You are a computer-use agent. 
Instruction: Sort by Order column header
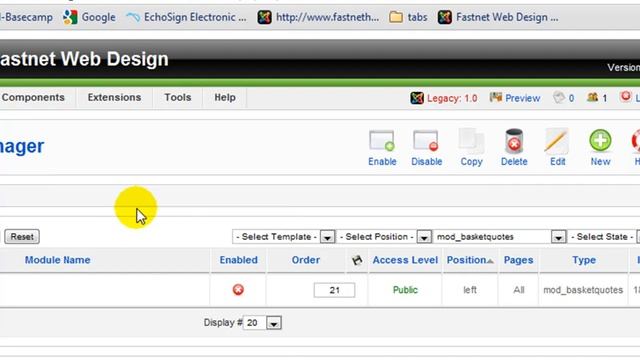pos(305,260)
